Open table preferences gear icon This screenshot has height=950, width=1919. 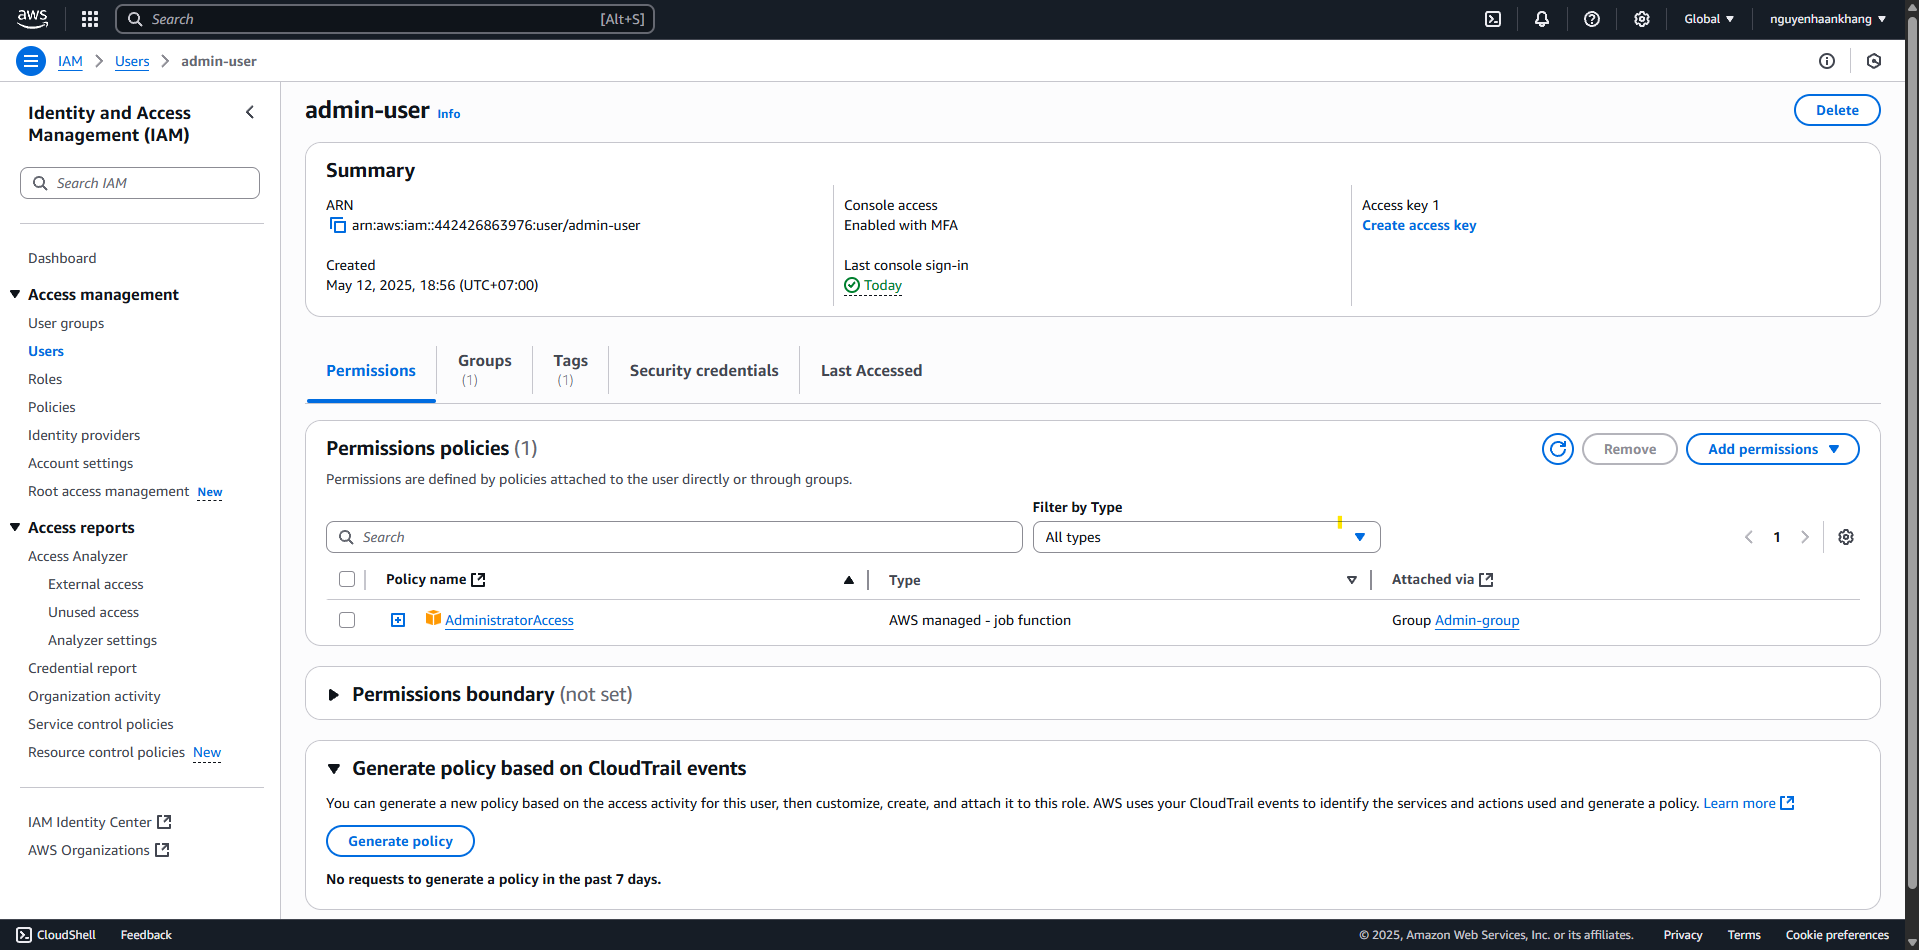(1846, 537)
